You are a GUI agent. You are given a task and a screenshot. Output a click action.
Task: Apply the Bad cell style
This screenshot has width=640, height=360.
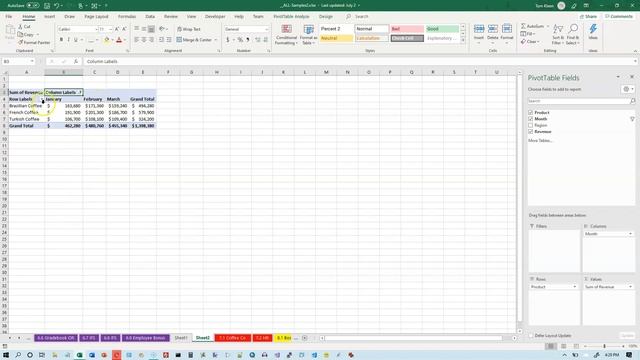pos(407,29)
